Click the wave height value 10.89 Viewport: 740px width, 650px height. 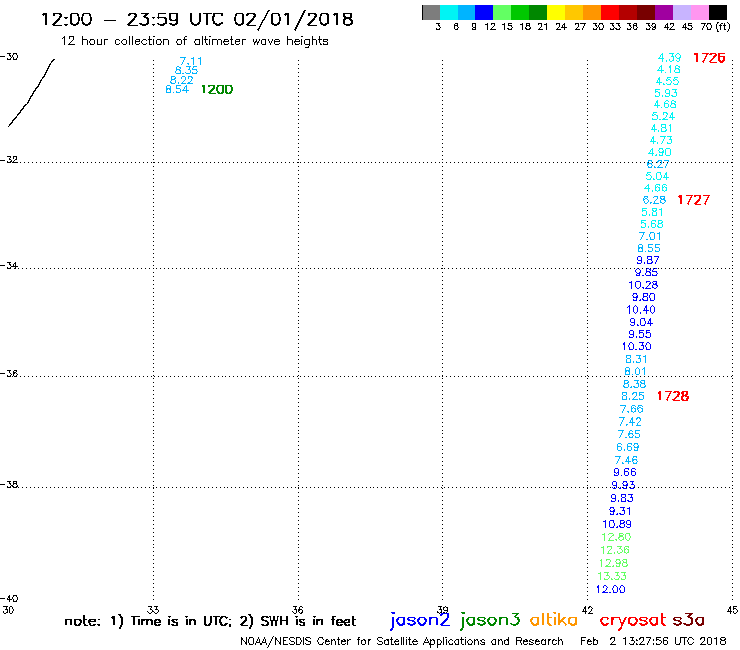[x=617, y=524]
